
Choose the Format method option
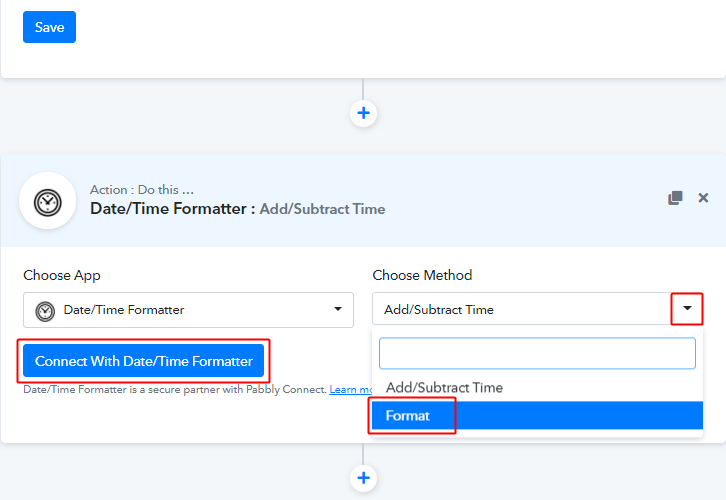[x=537, y=415]
